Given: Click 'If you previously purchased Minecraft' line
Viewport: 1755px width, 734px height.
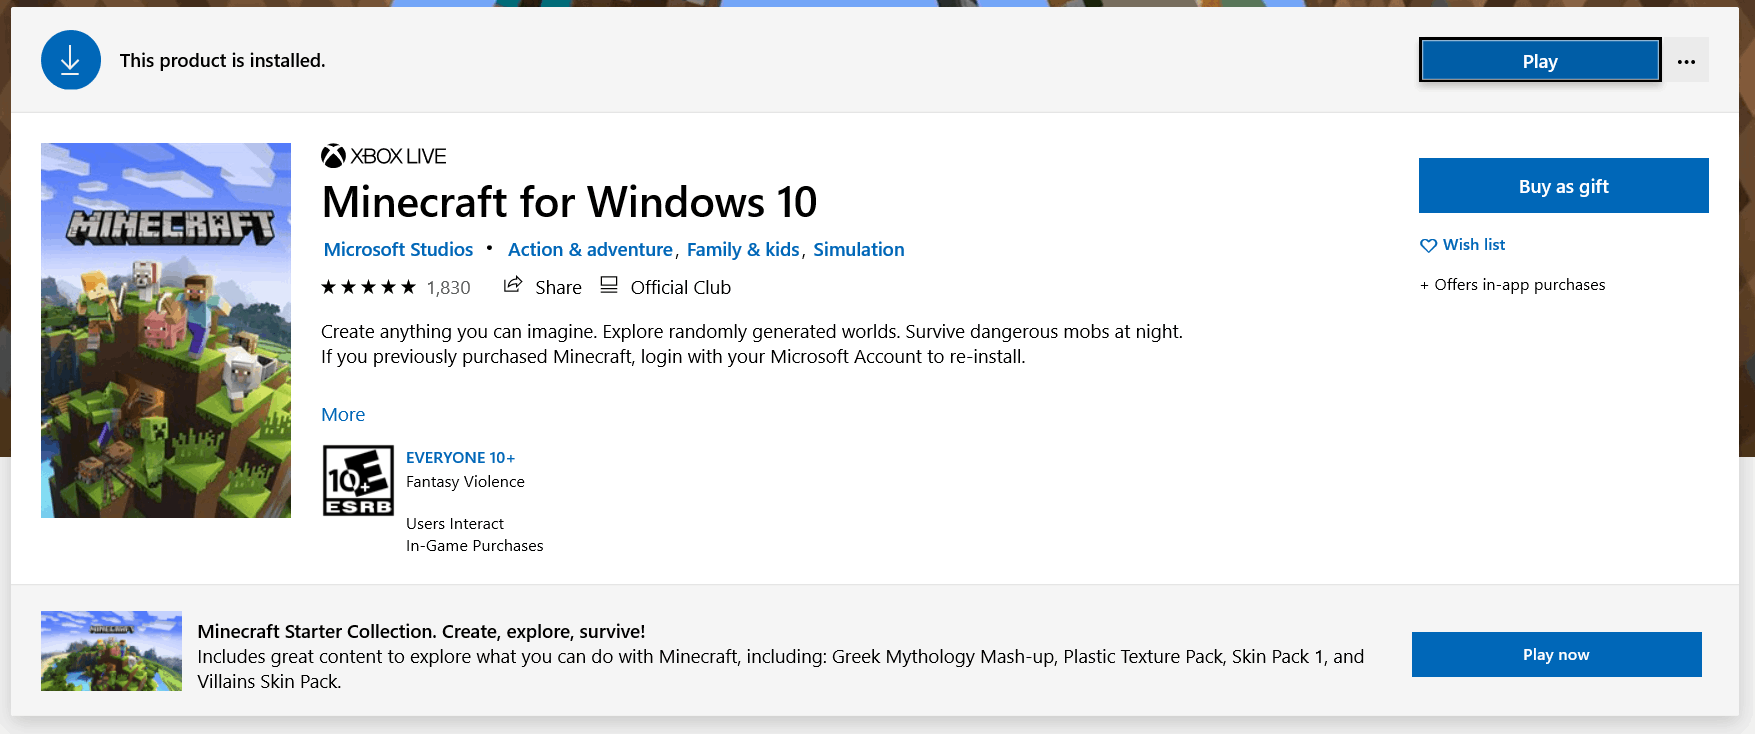Looking at the screenshot, I should [x=673, y=357].
